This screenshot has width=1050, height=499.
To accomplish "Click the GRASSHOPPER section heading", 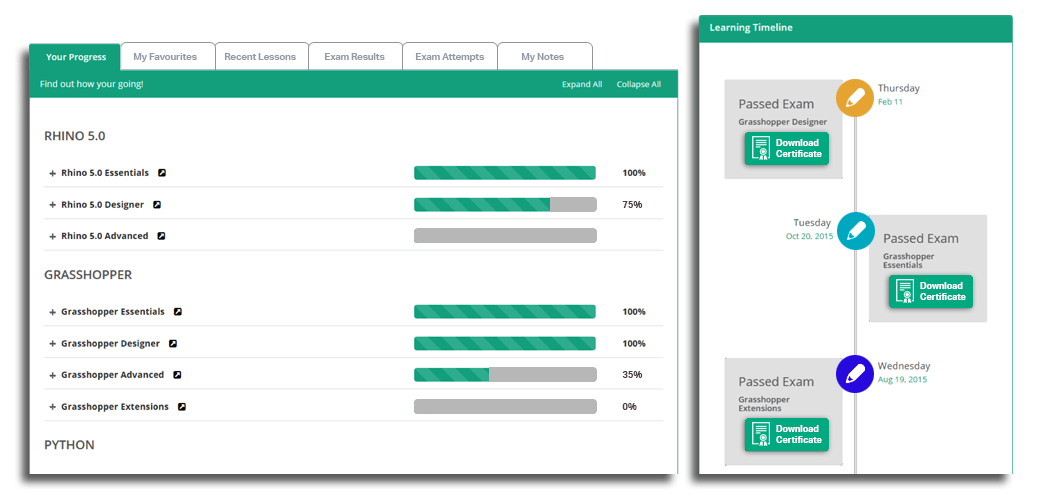I will click(88, 275).
